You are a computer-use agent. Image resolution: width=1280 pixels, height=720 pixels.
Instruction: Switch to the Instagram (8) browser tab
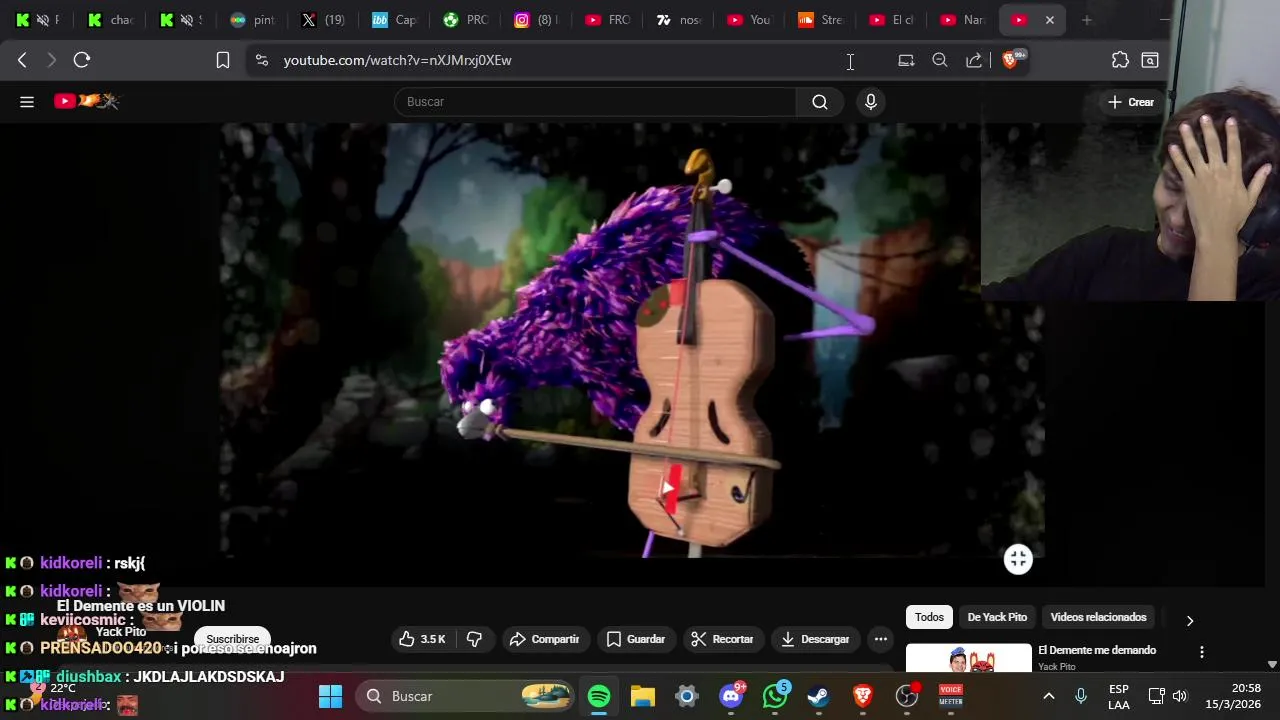(x=535, y=20)
